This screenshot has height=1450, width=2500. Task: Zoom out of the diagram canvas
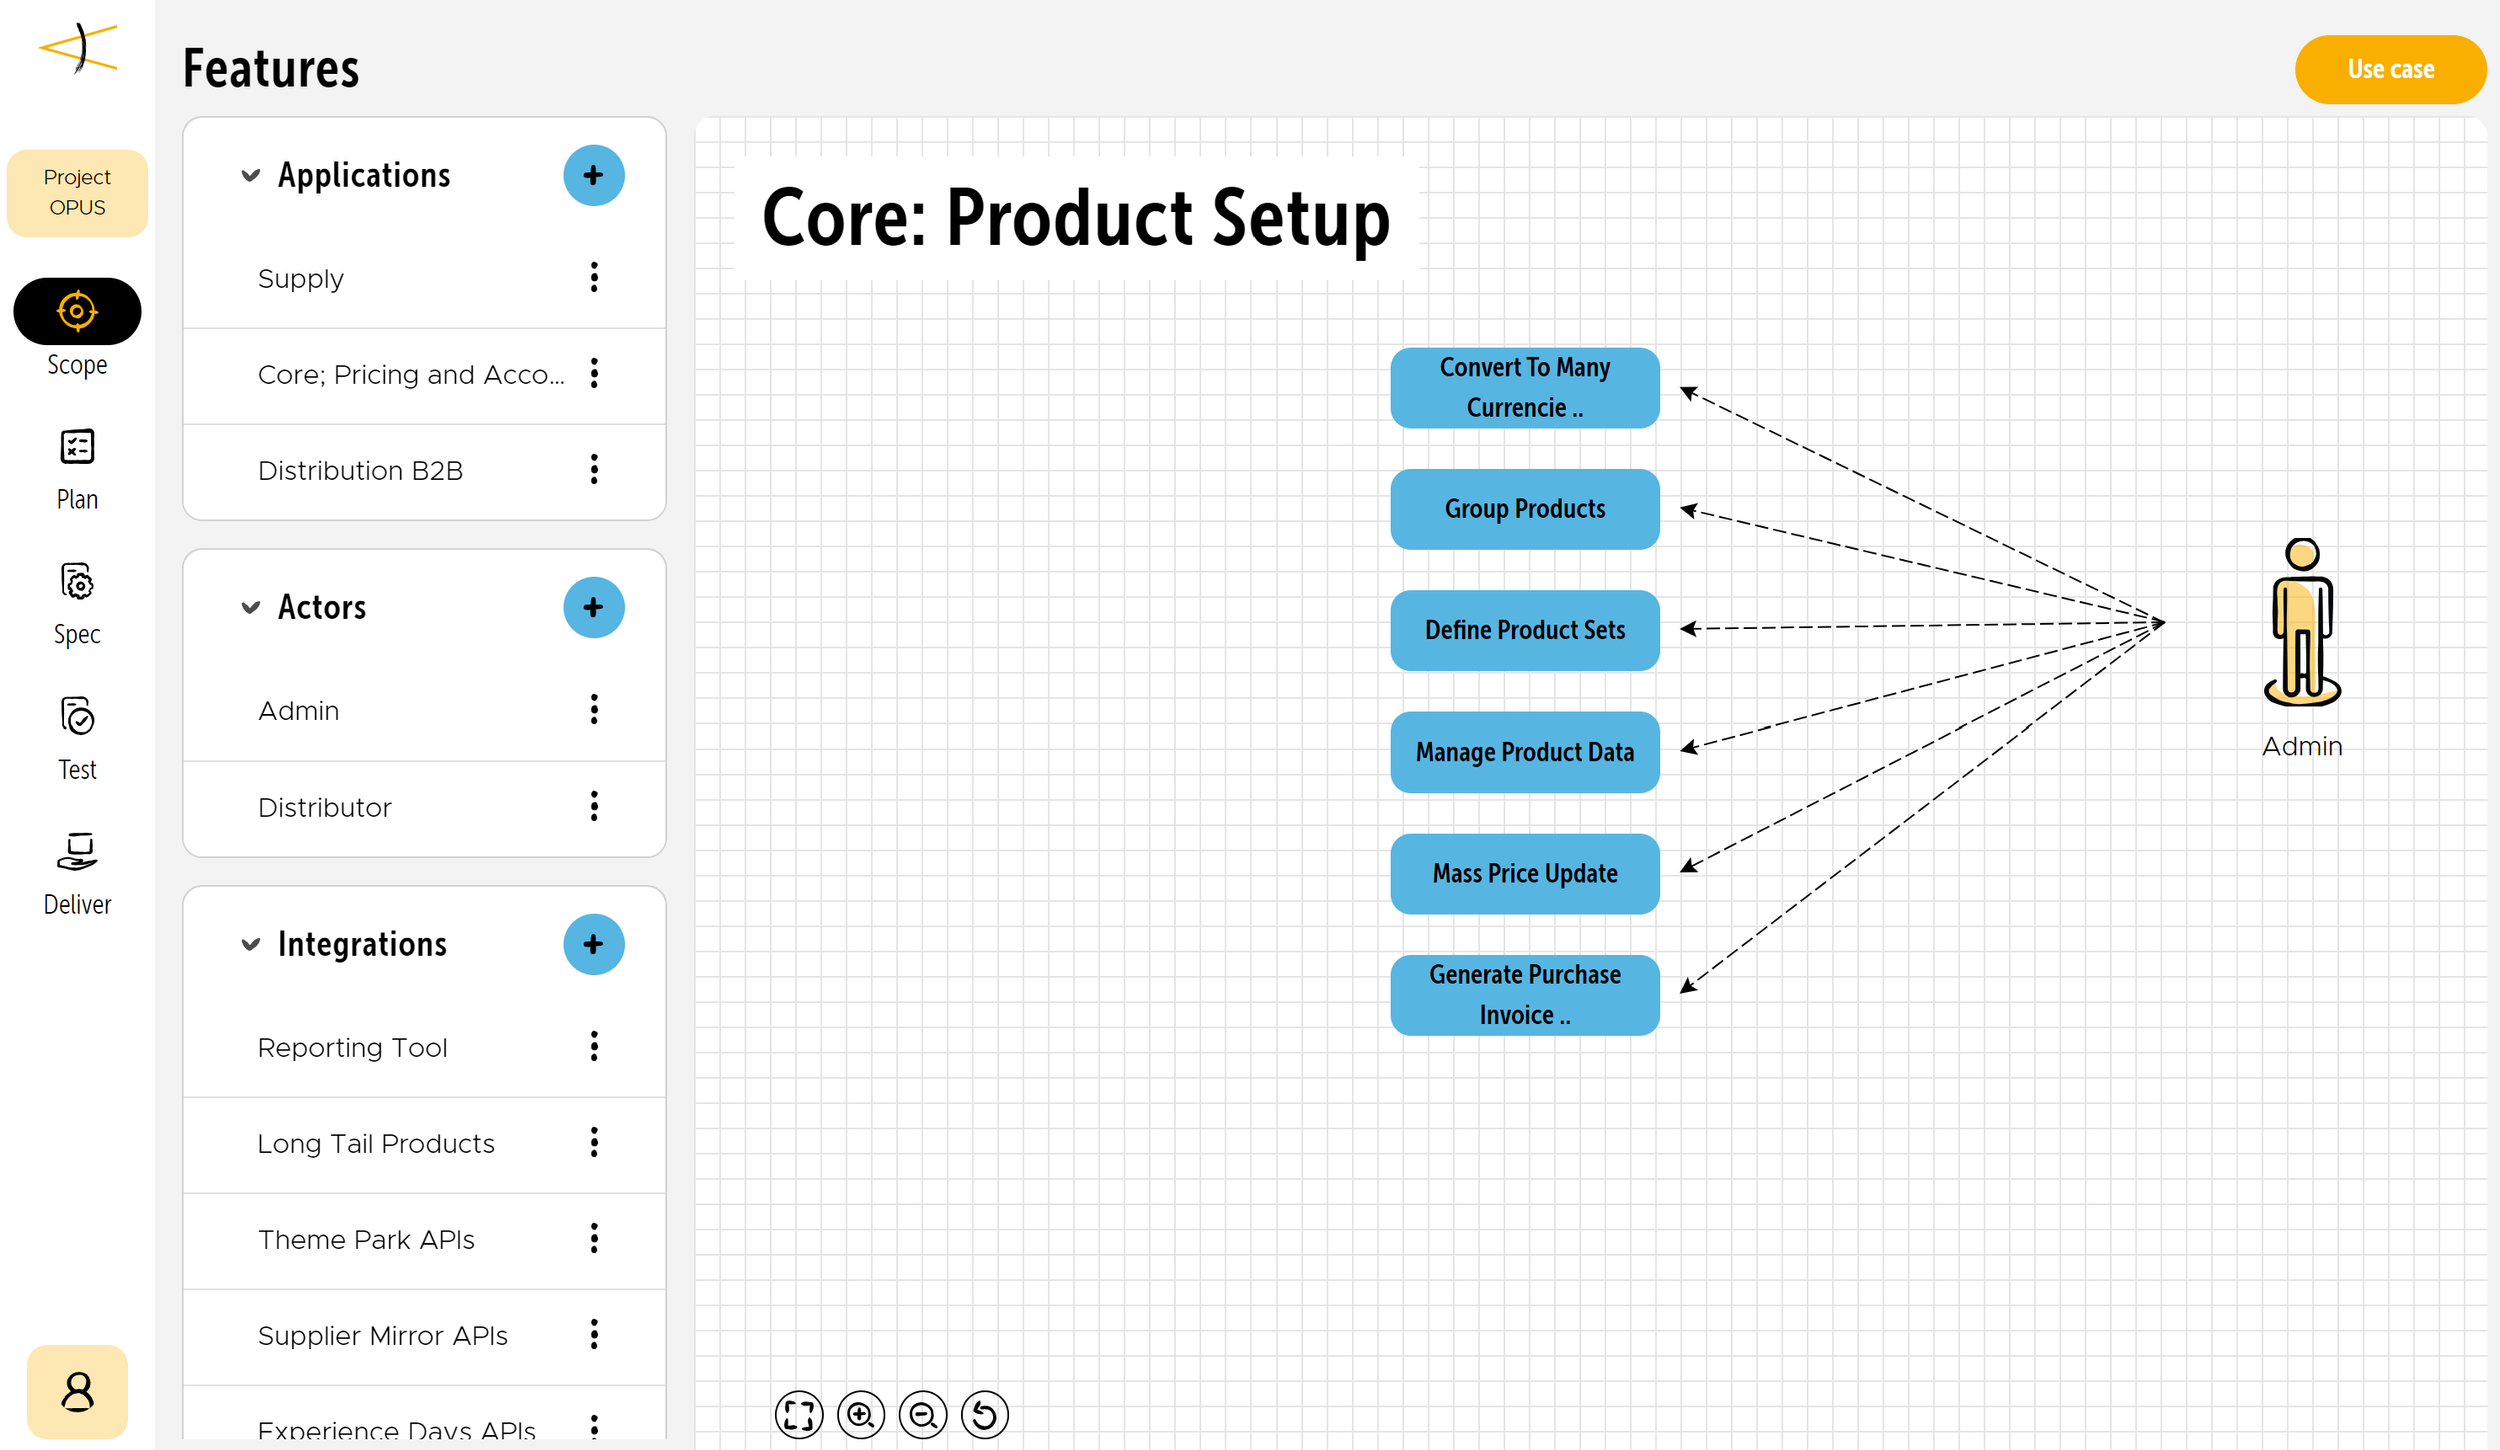(922, 1414)
